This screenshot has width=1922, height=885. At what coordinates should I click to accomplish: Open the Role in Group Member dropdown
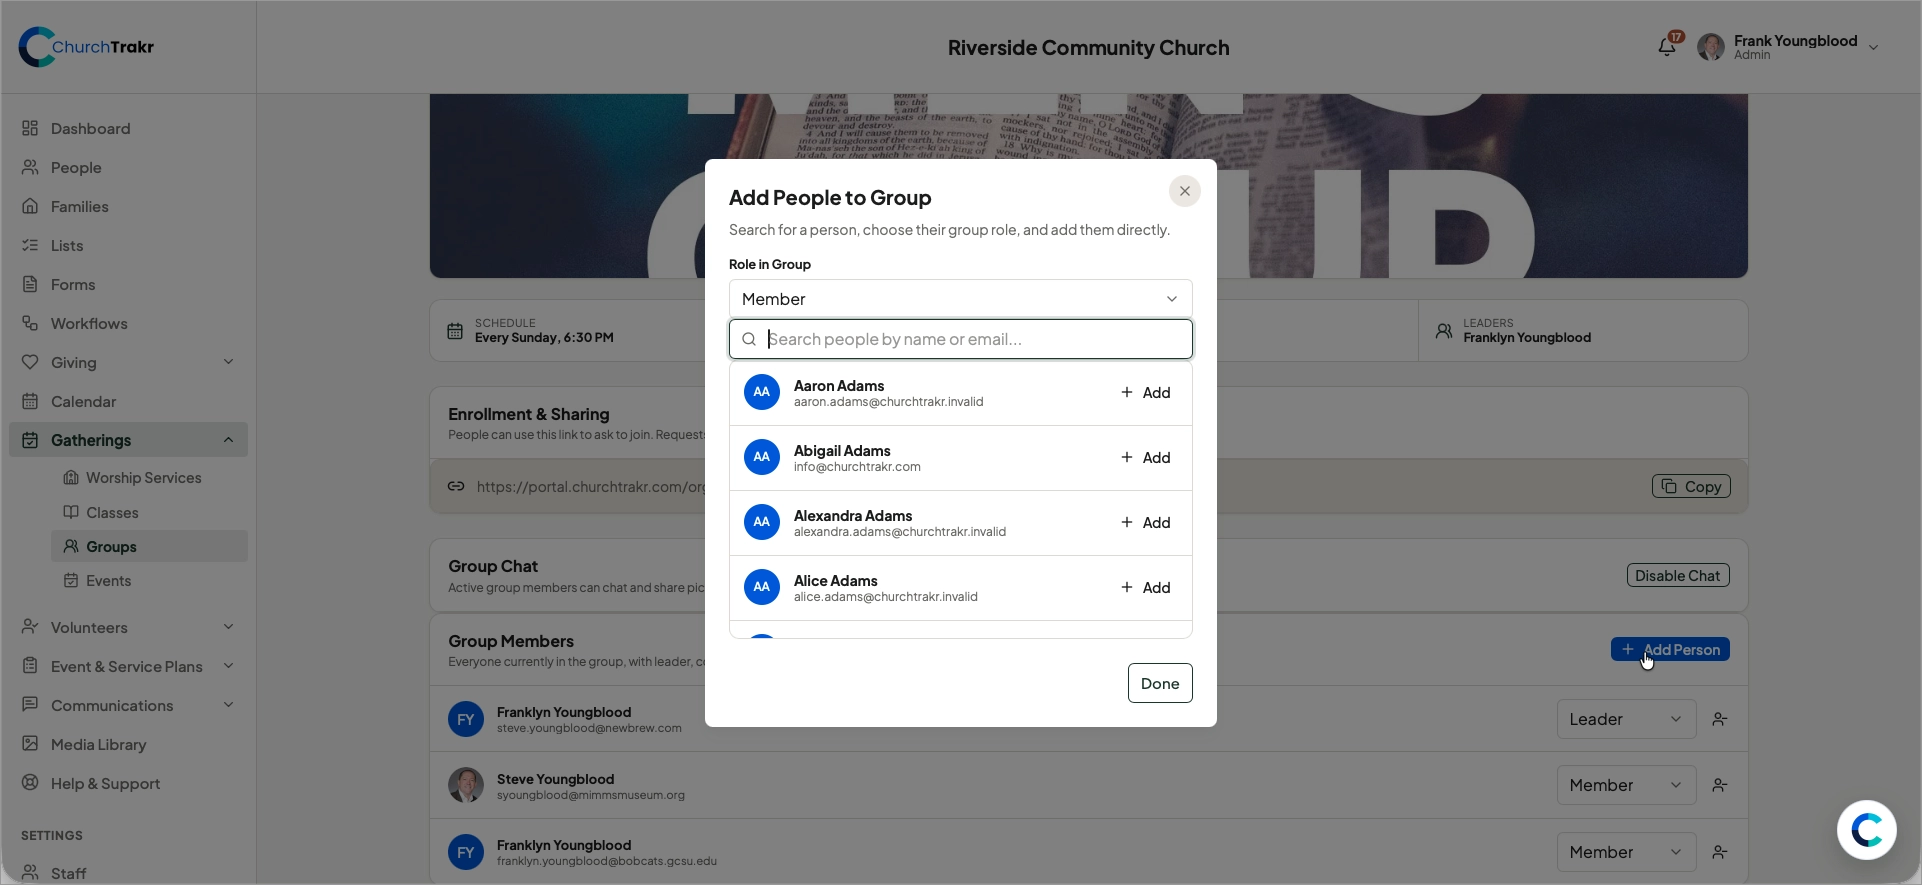click(961, 299)
